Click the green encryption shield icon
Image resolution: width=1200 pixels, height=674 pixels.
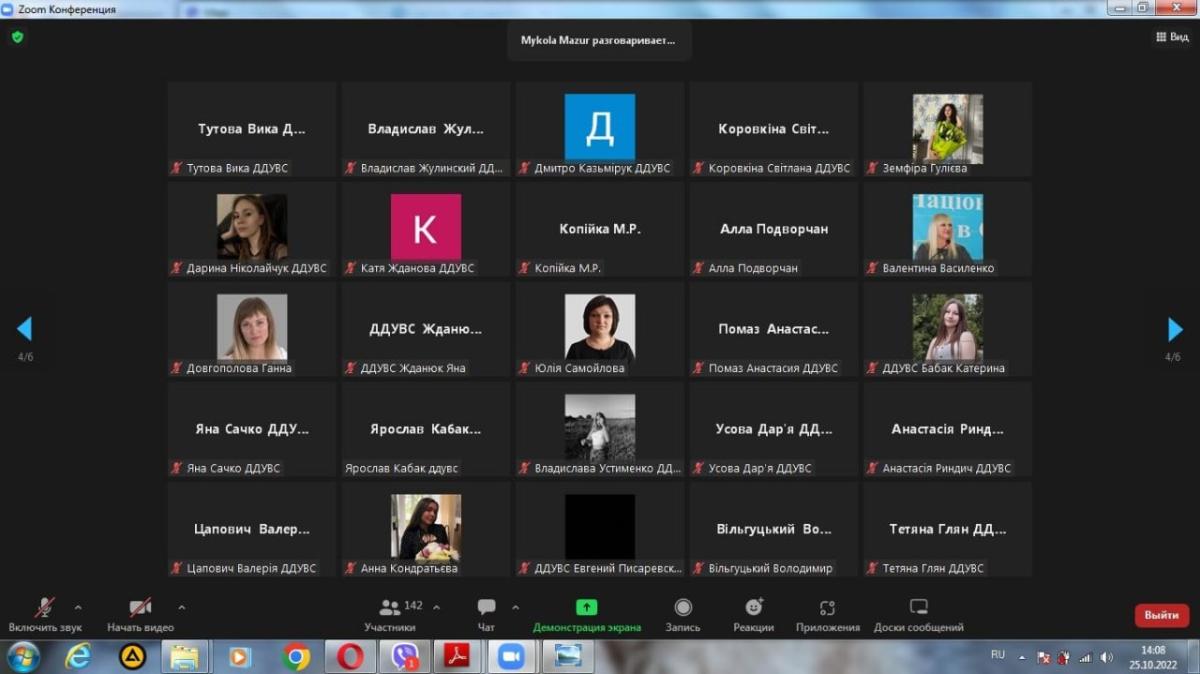pyautogui.click(x=17, y=37)
